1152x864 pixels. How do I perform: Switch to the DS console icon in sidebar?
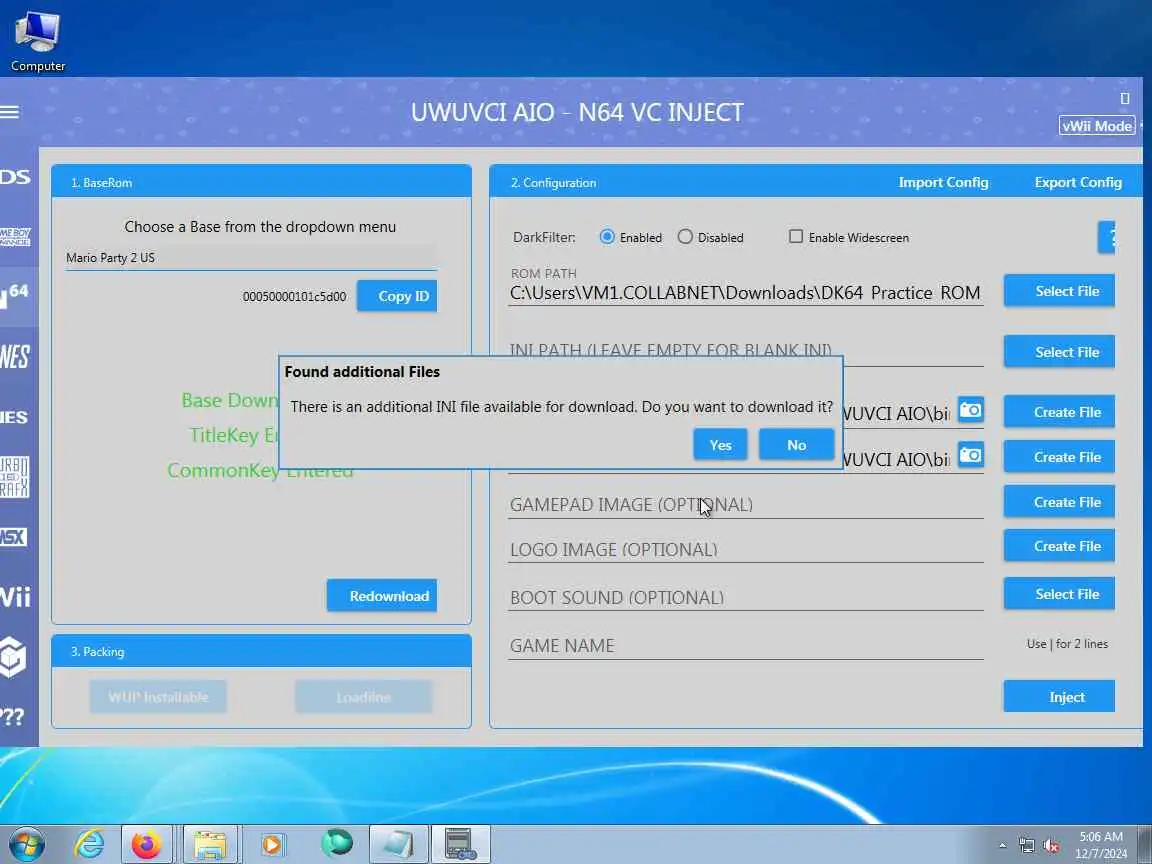(x=15, y=176)
